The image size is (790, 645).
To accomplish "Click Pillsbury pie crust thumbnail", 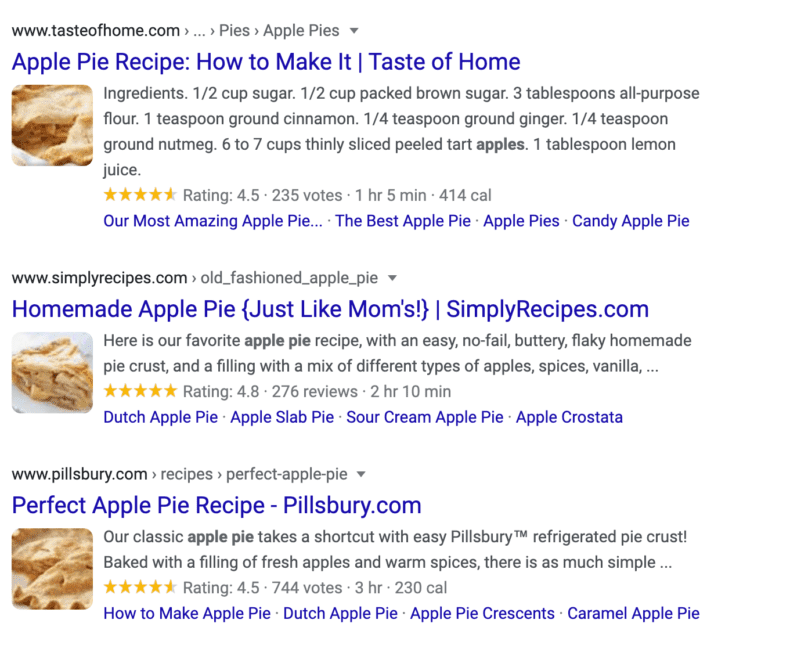I will 52,569.
